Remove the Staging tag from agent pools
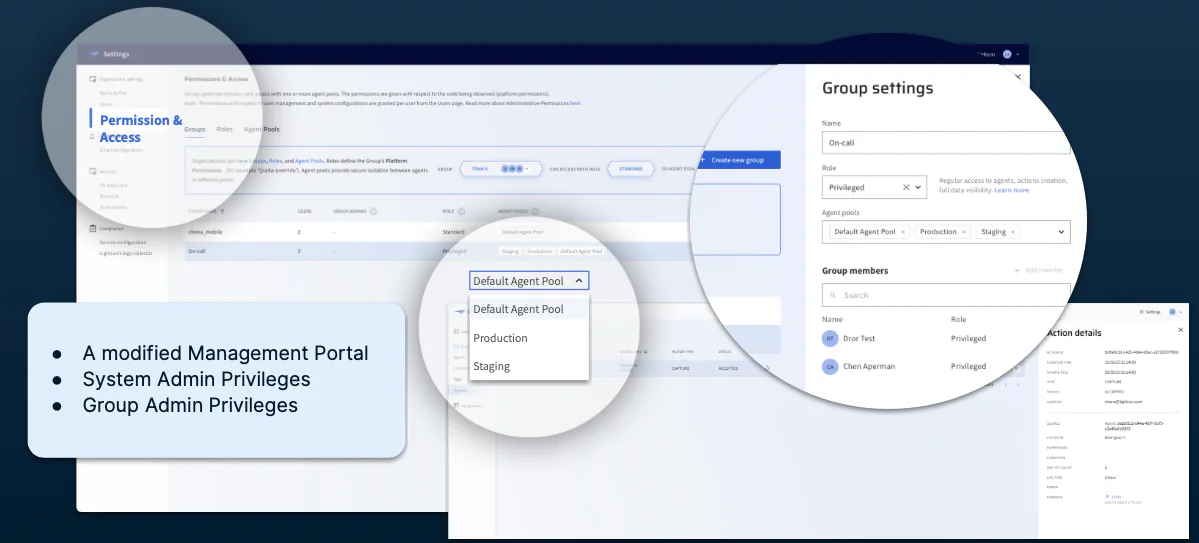Viewport: 1199px width, 543px height. [x=1013, y=232]
